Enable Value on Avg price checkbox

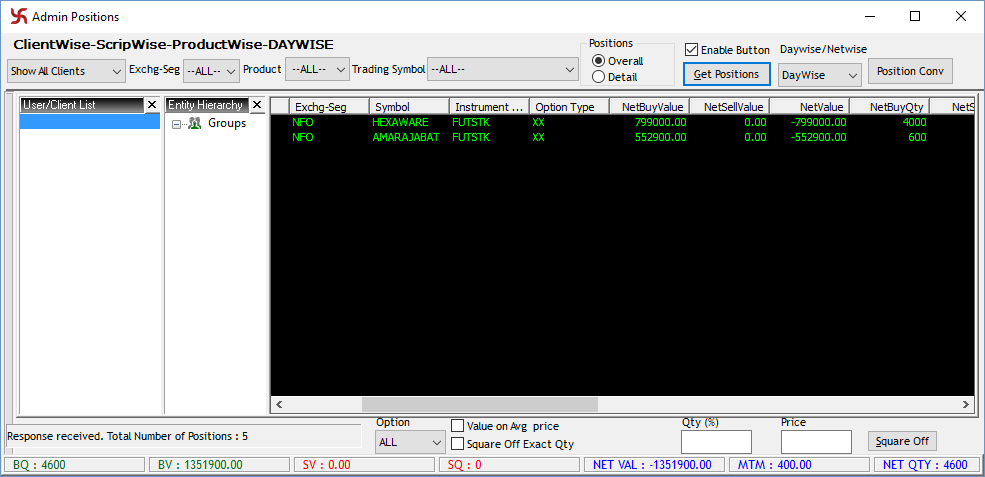pyautogui.click(x=457, y=426)
